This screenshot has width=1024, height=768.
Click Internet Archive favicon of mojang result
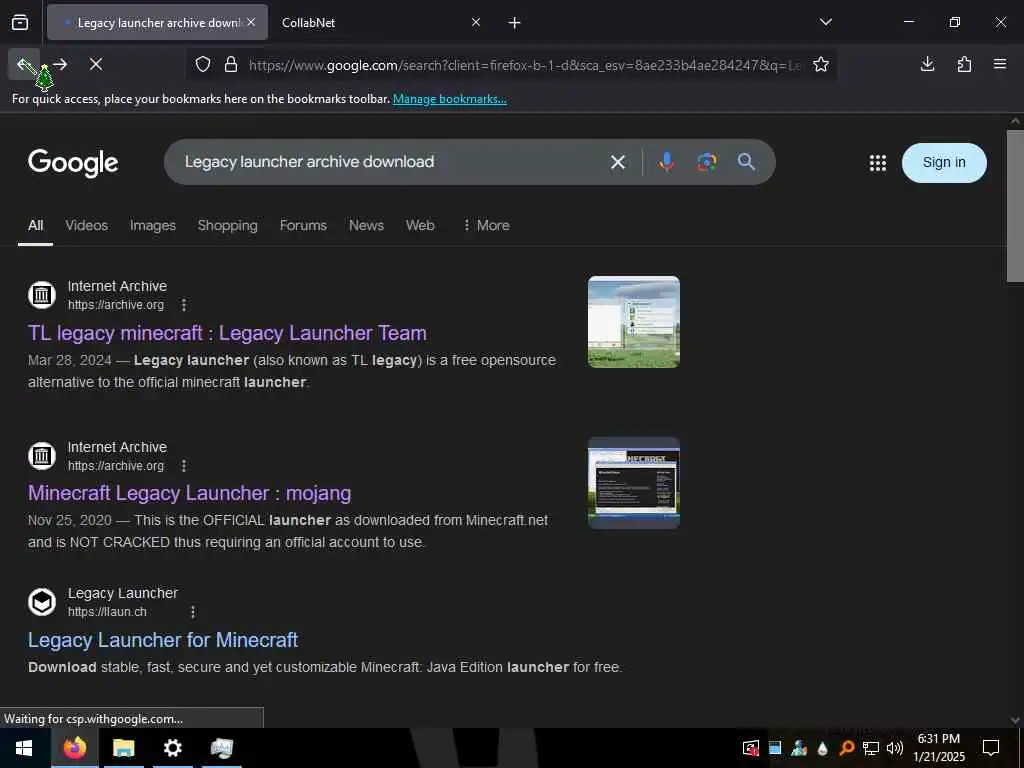point(42,456)
